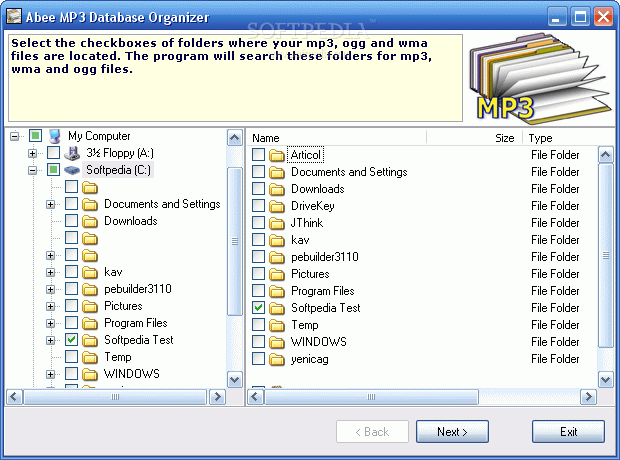Click Program Files folder icon in list
The width and height of the screenshot is (620, 460).
277,292
